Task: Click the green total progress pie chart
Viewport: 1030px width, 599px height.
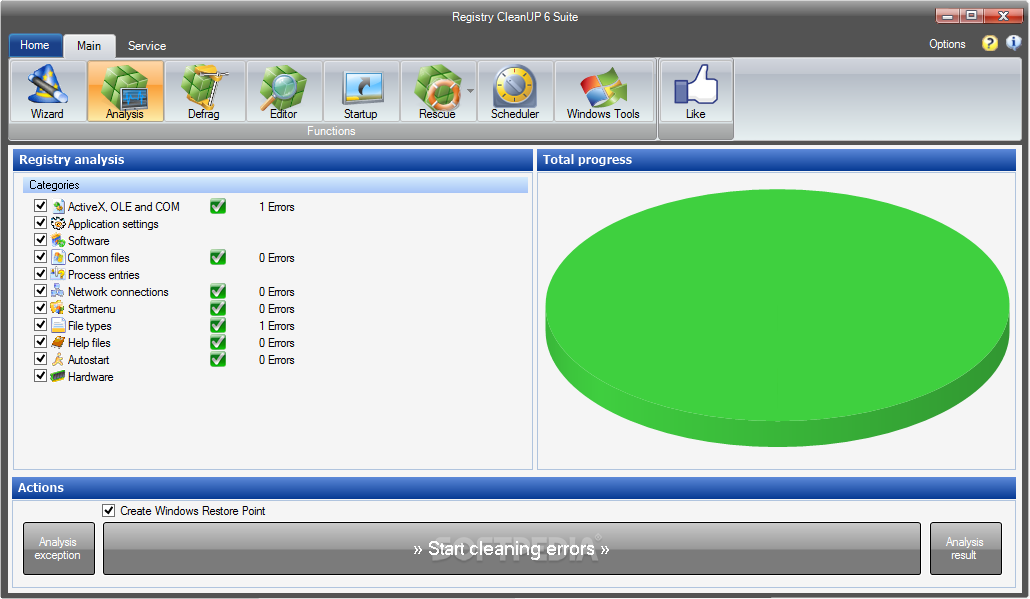Action: coord(777,319)
